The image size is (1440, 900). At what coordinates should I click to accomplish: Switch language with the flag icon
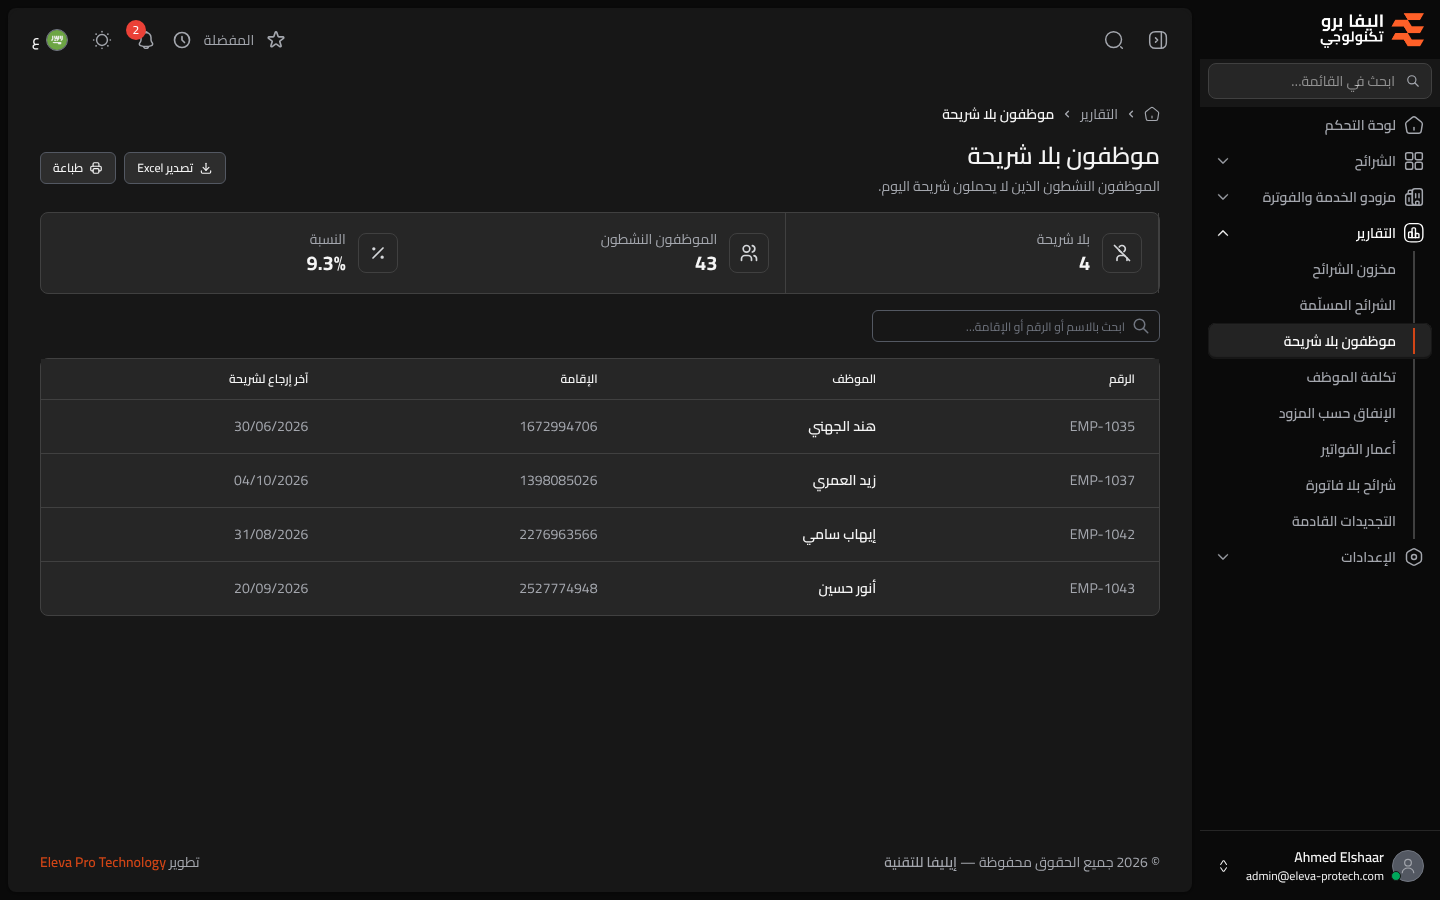(57, 40)
